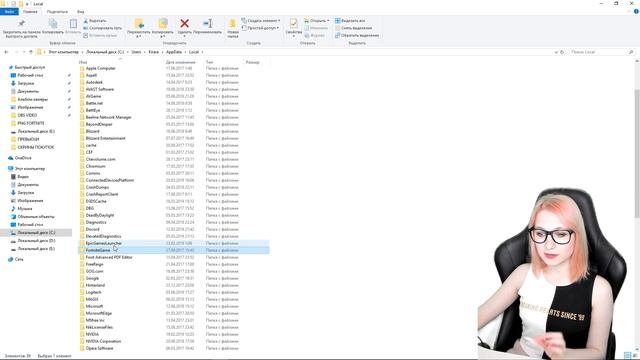The width and height of the screenshot is (640, 360).
Task: Go up one level with up arrow
Action: click(31, 52)
